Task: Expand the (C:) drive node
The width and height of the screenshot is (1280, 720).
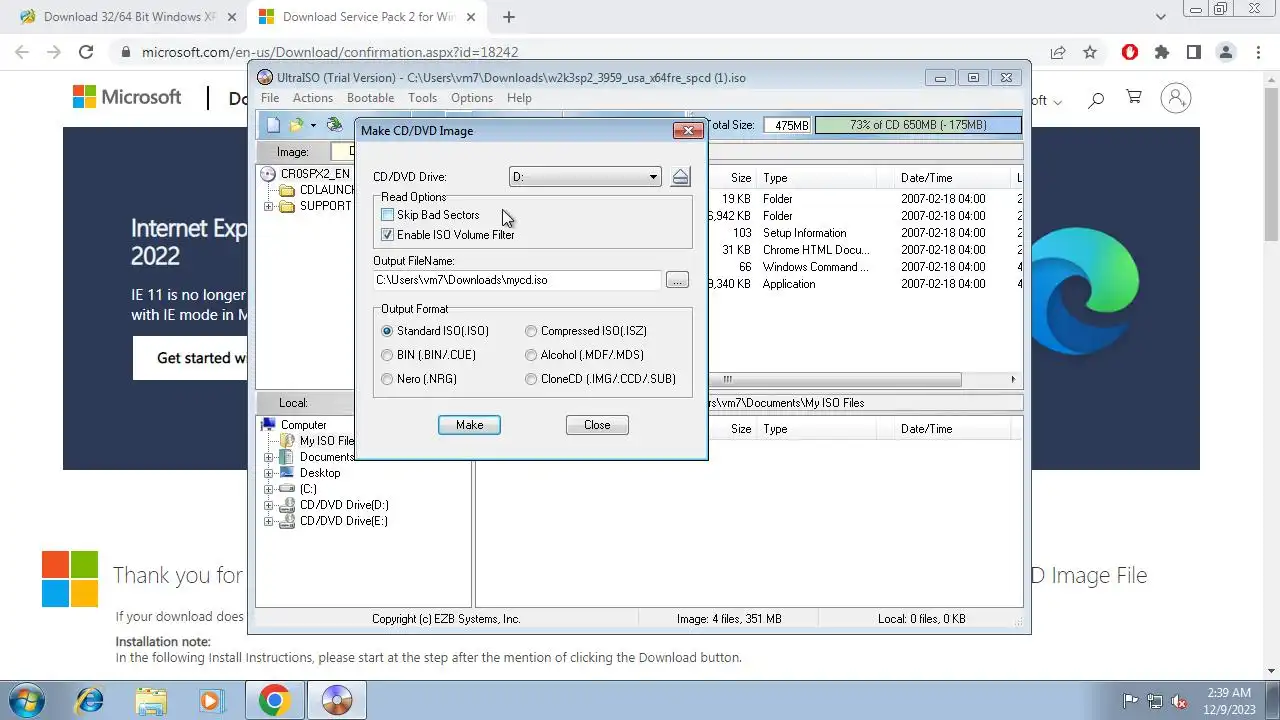Action: pos(268,489)
